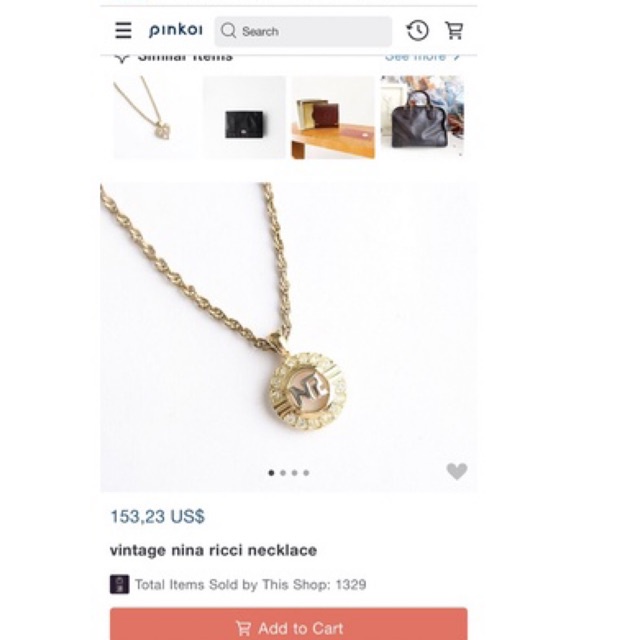Select the first image carousel dot

(271, 473)
